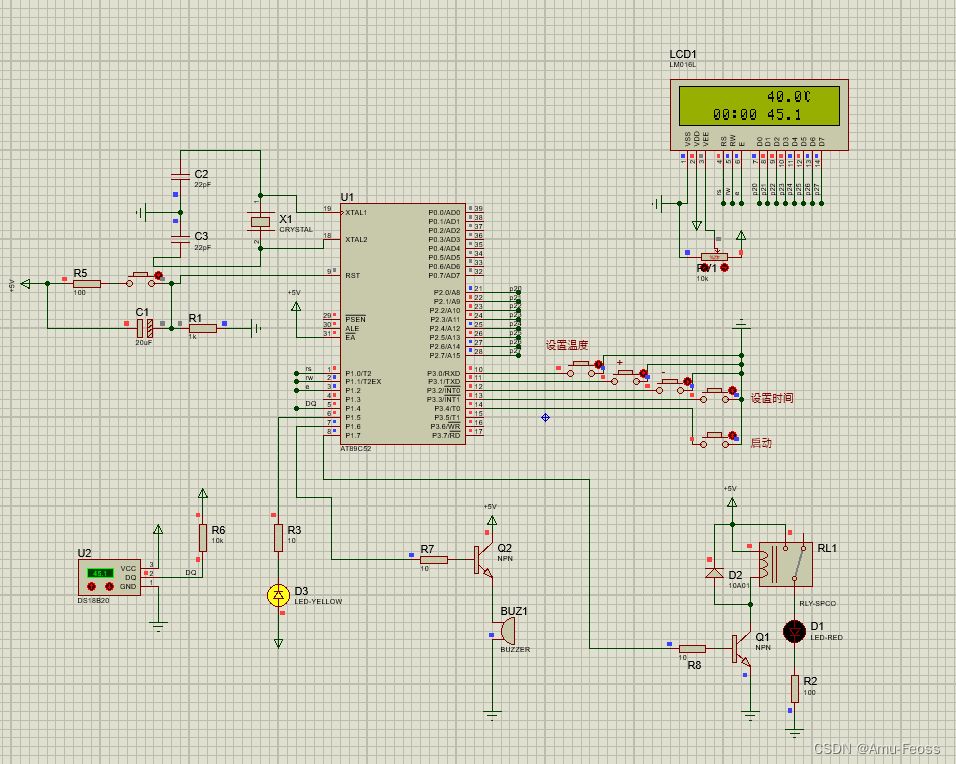This screenshot has height=764, width=956.
Task: Click the 45.1 readout on DS18B20
Action: tap(100, 573)
